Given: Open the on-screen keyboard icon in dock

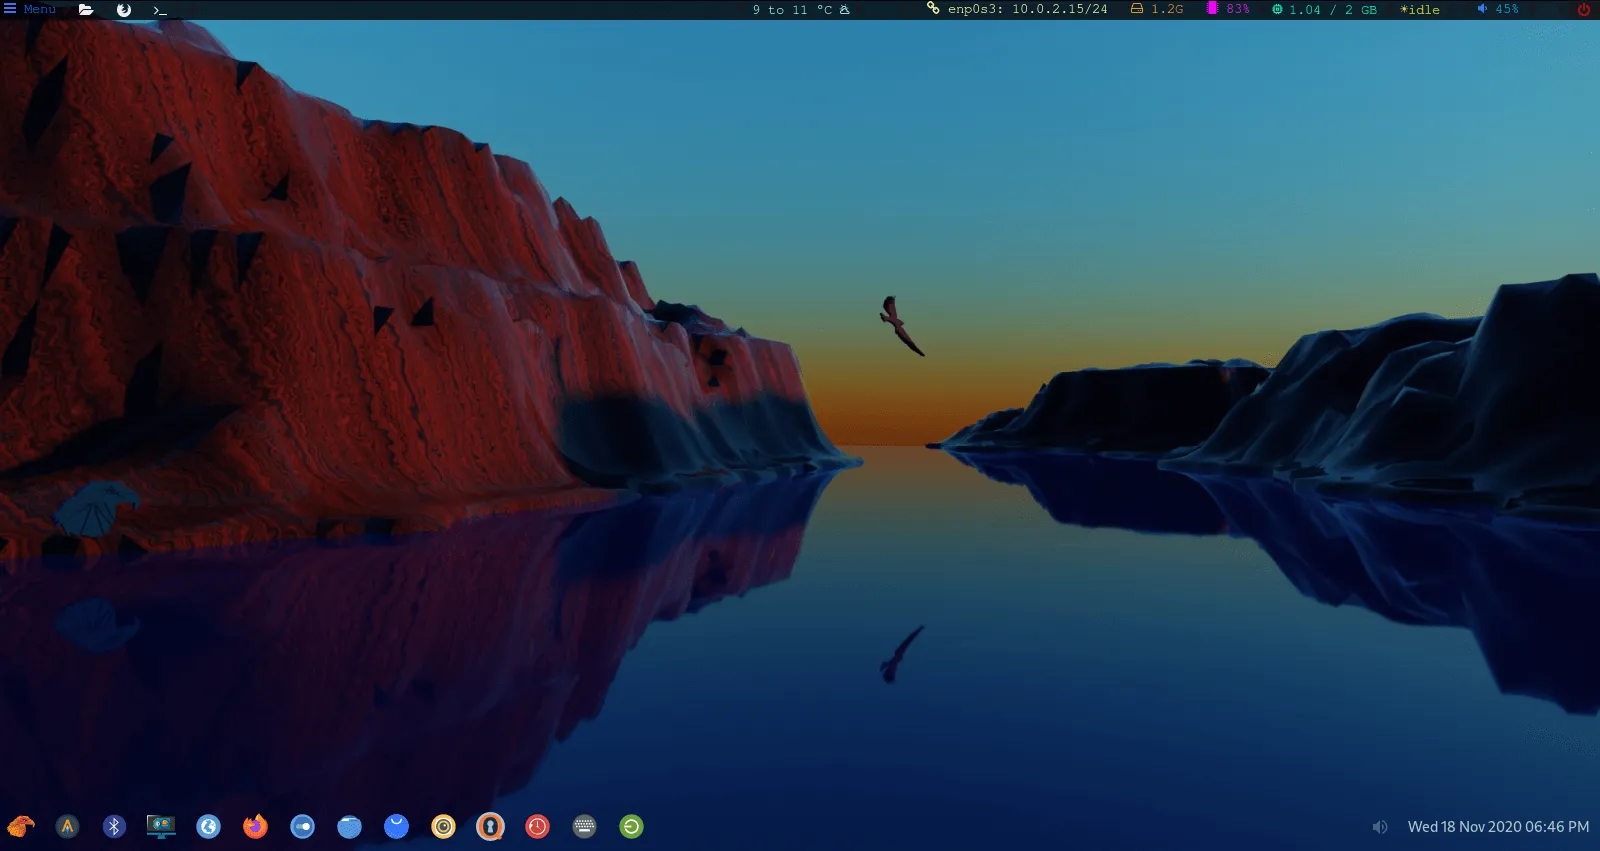Looking at the screenshot, I should tap(584, 827).
